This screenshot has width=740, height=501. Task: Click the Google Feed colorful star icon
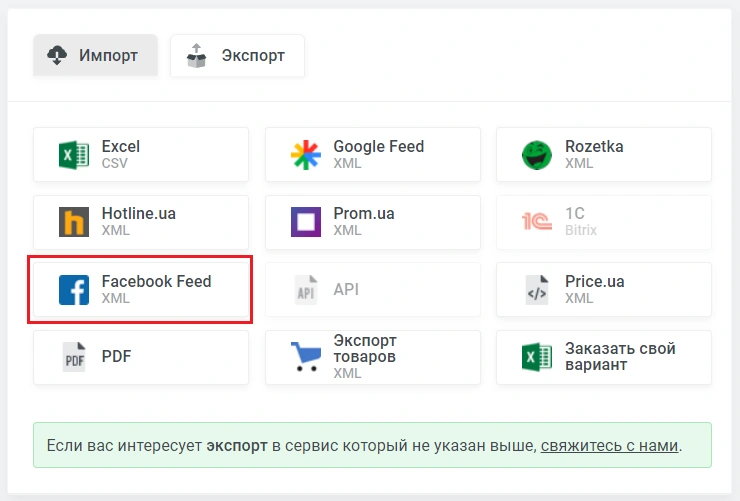(x=306, y=155)
